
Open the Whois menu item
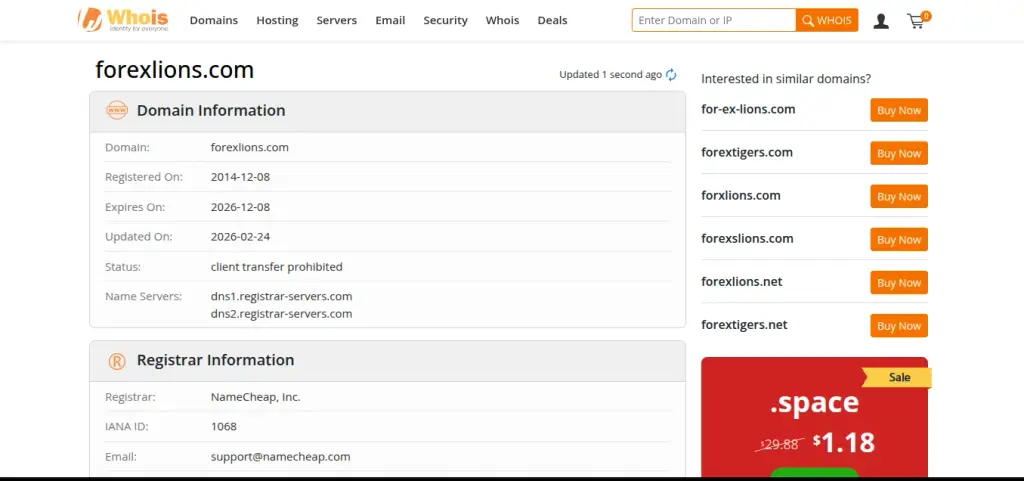point(502,20)
